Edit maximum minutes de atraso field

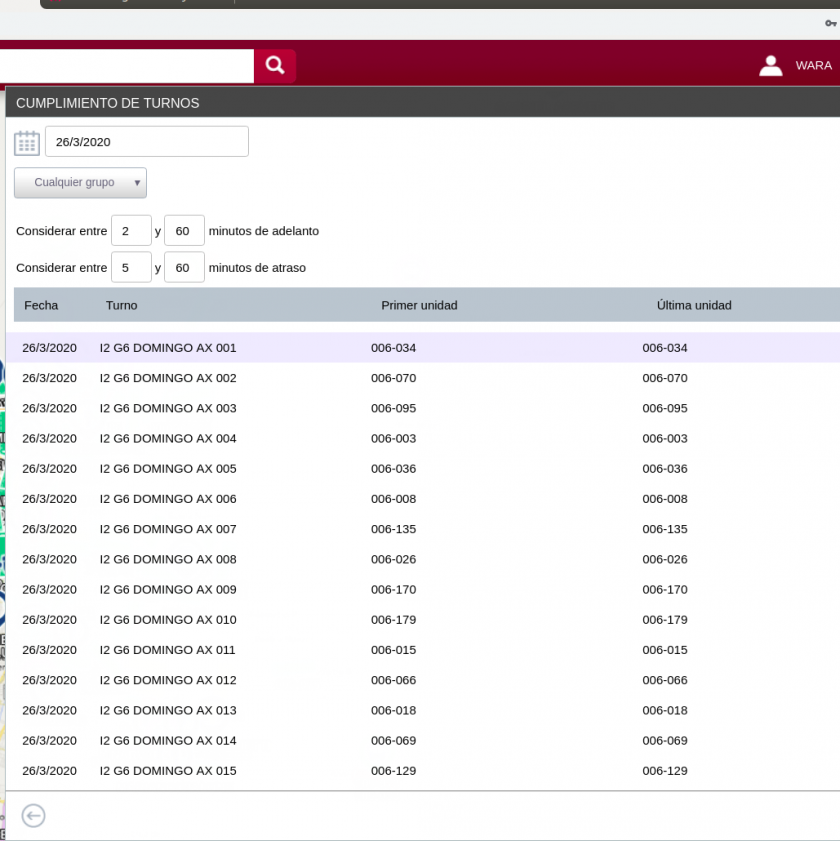184,268
